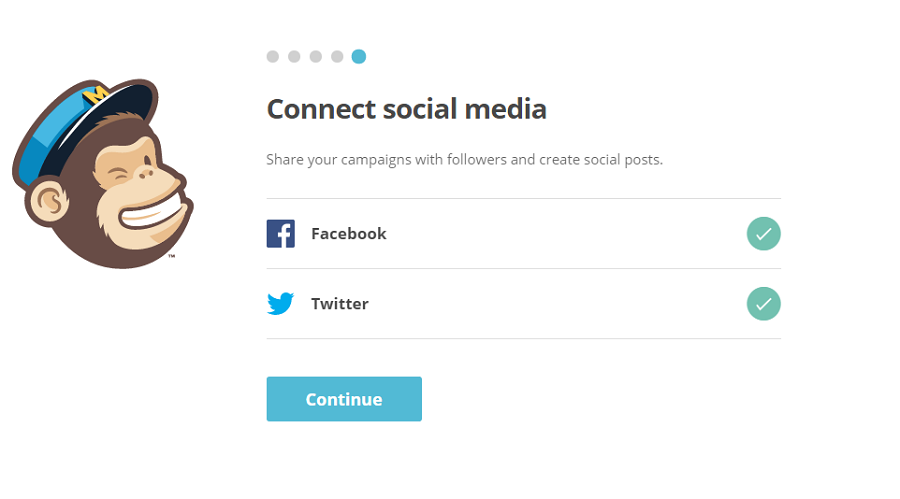Screen dimensions: 900x499
Task: Click the TM trademark symbol beside the logo
Action: click(x=172, y=256)
